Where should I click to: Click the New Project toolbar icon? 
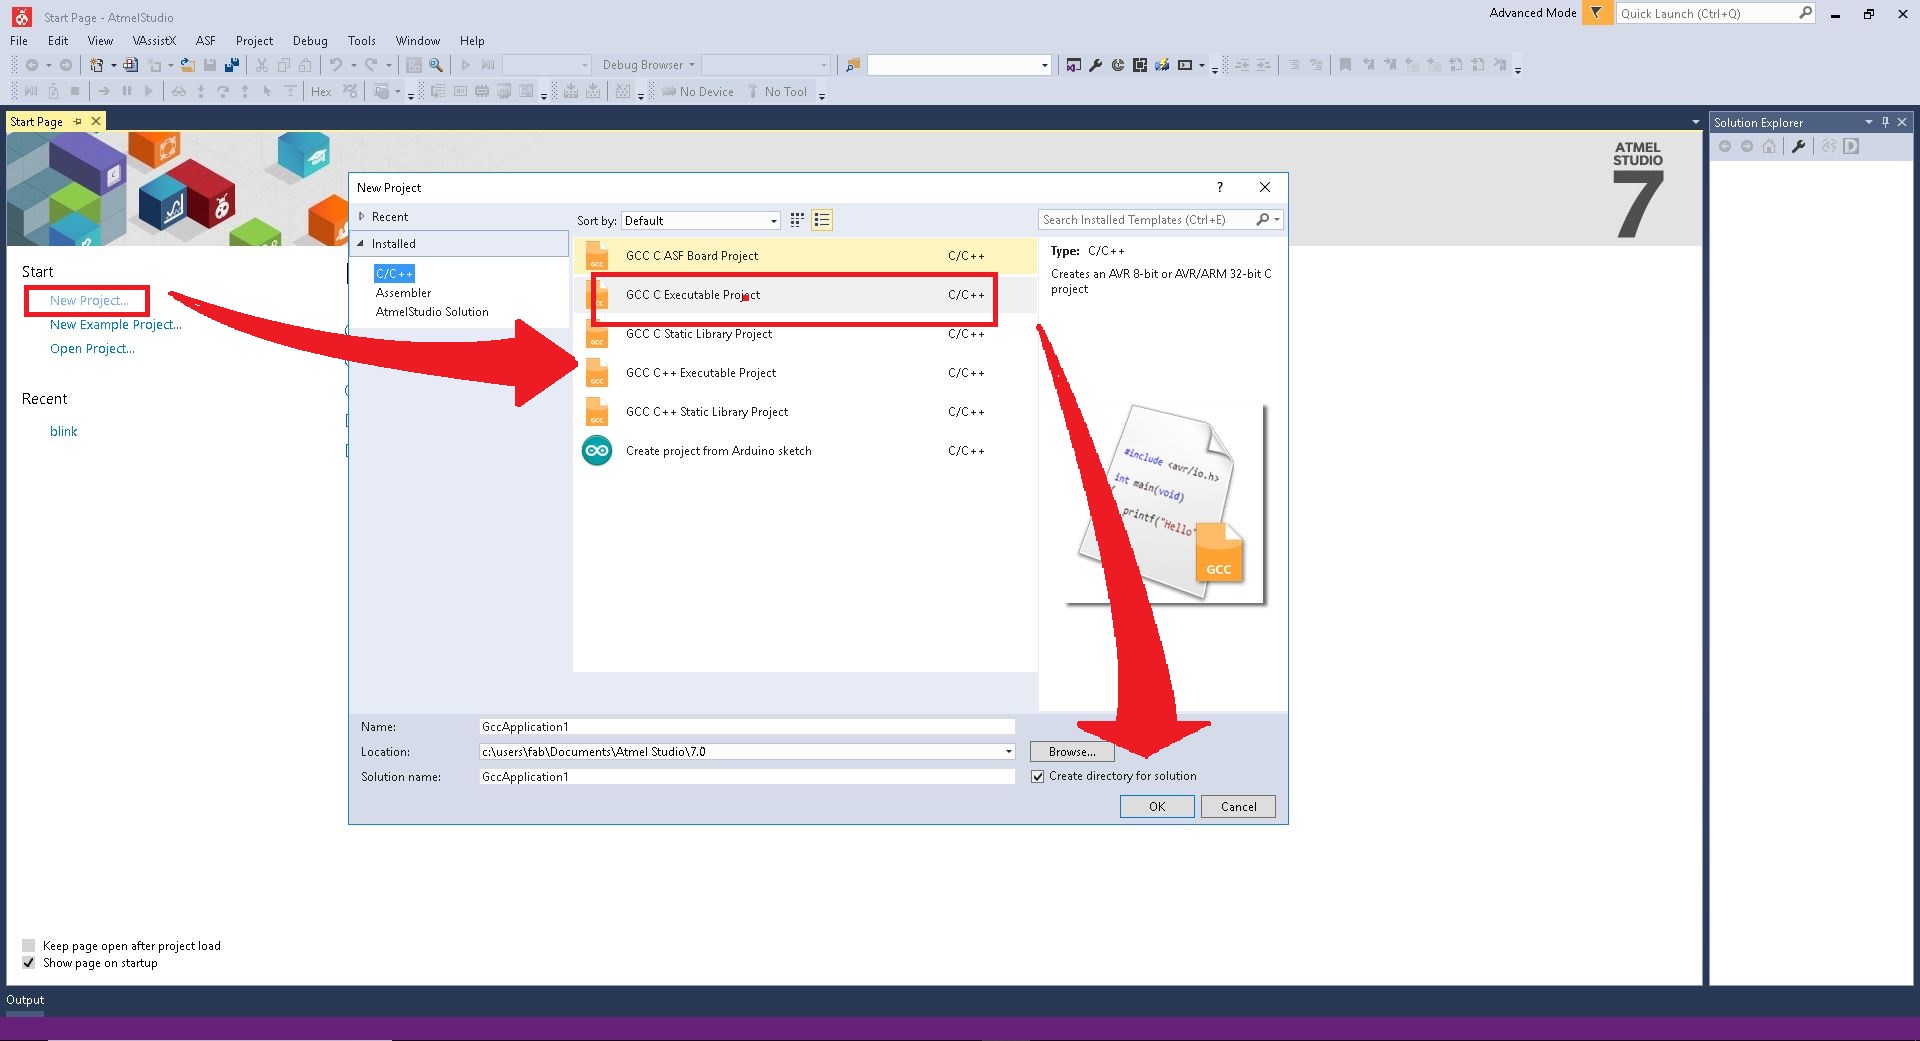coord(97,65)
